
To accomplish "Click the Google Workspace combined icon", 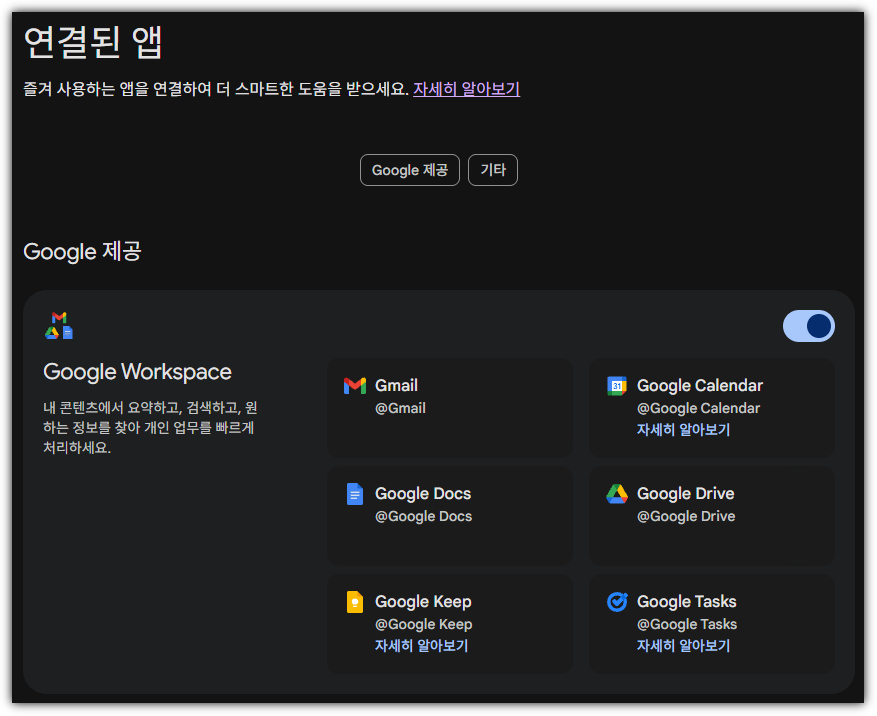I will 59,326.
